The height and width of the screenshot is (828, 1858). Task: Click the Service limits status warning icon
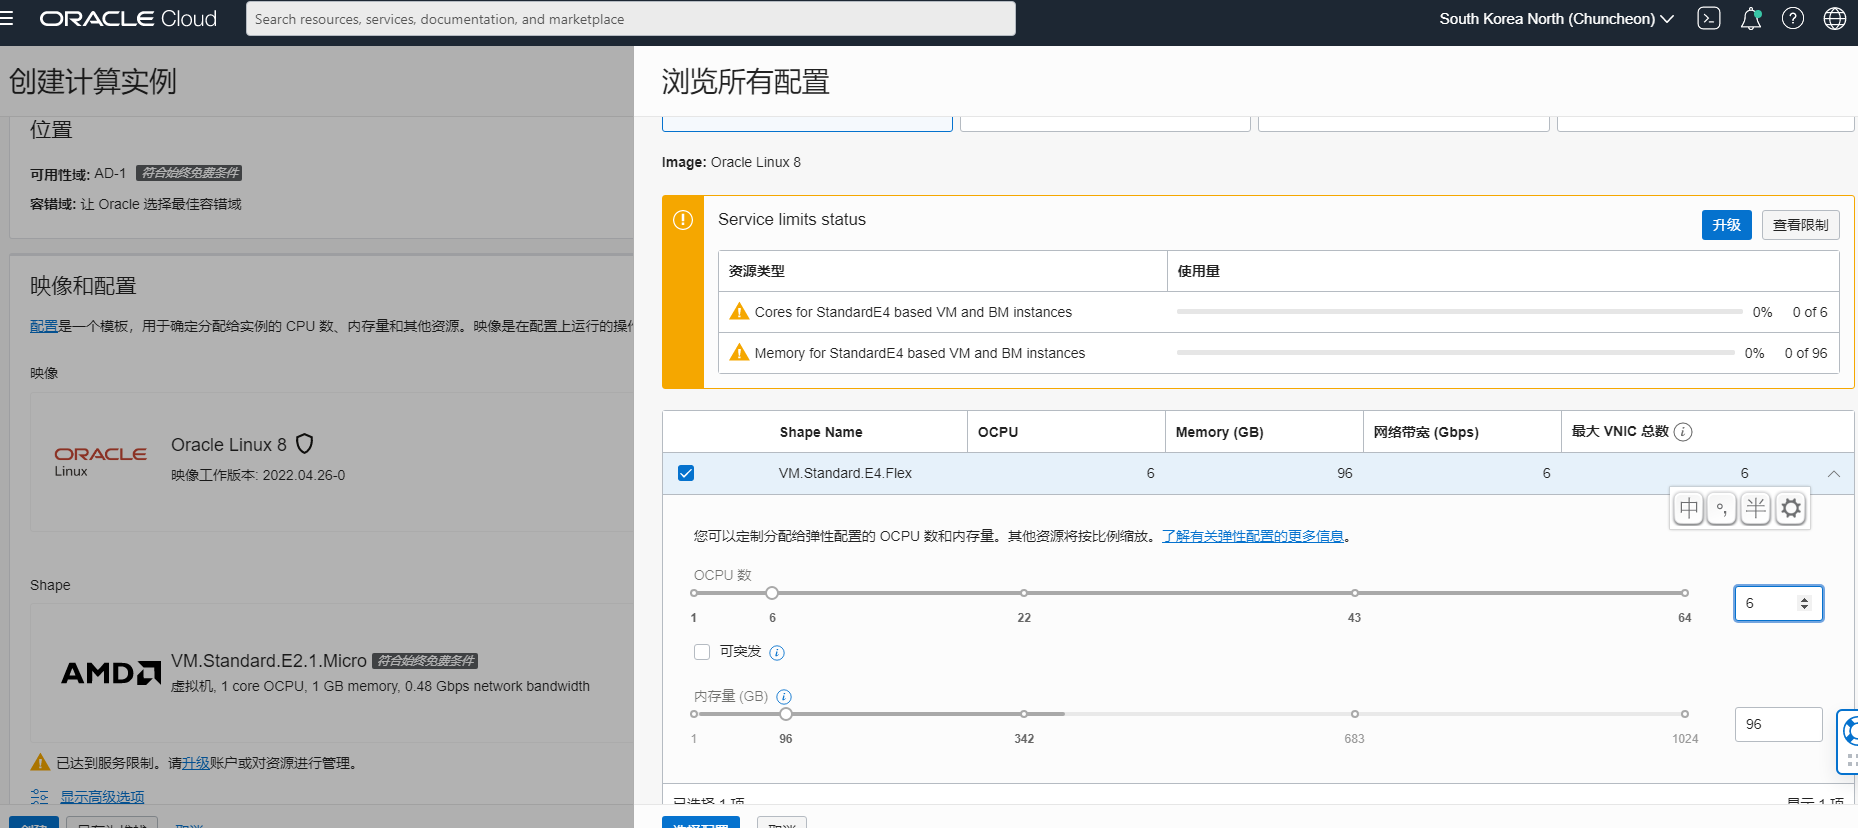[x=683, y=220]
